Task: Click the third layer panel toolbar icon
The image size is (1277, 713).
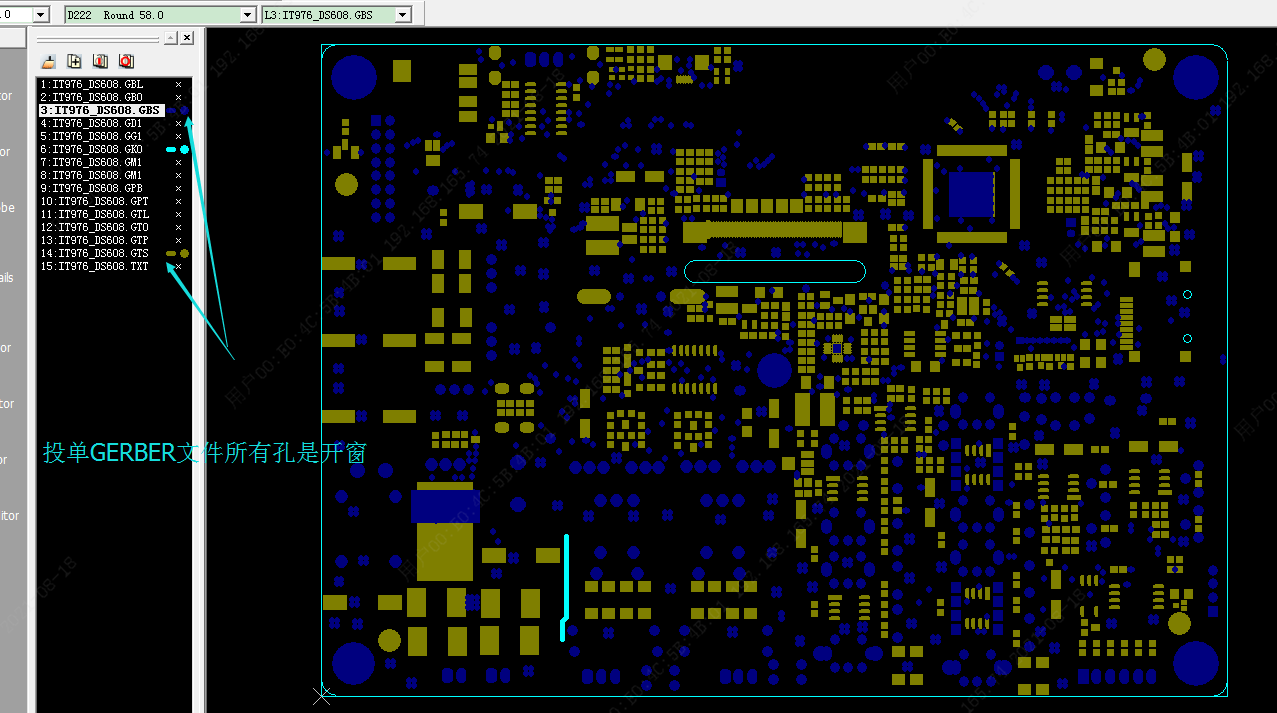Action: coord(100,61)
